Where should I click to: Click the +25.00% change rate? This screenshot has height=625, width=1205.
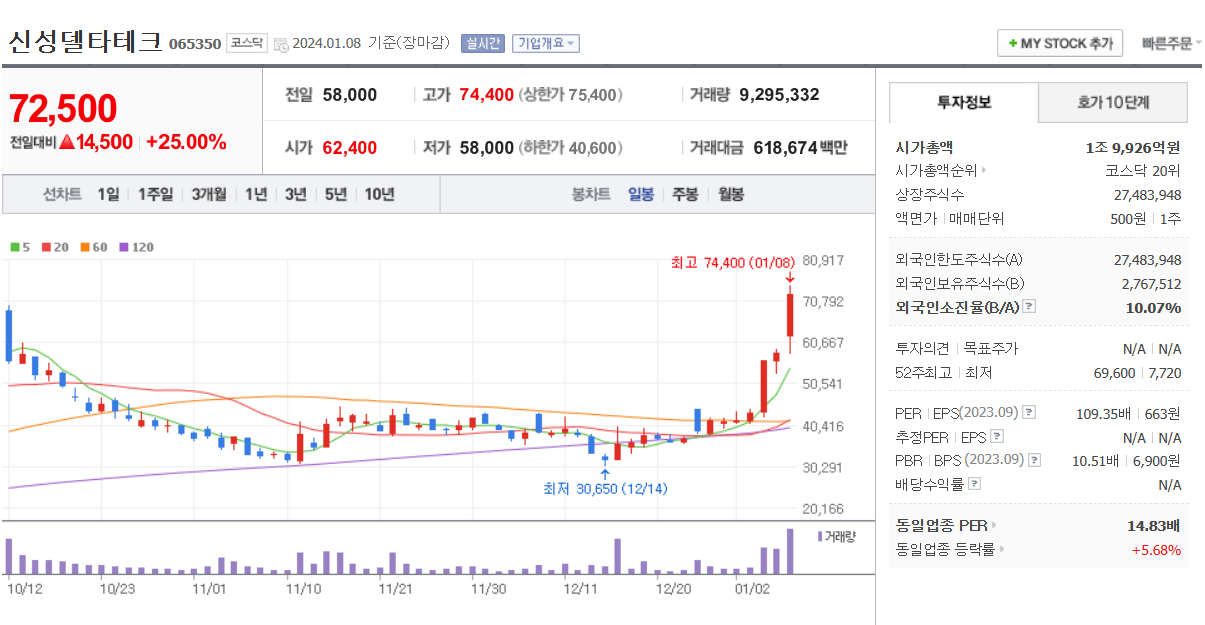(x=186, y=142)
